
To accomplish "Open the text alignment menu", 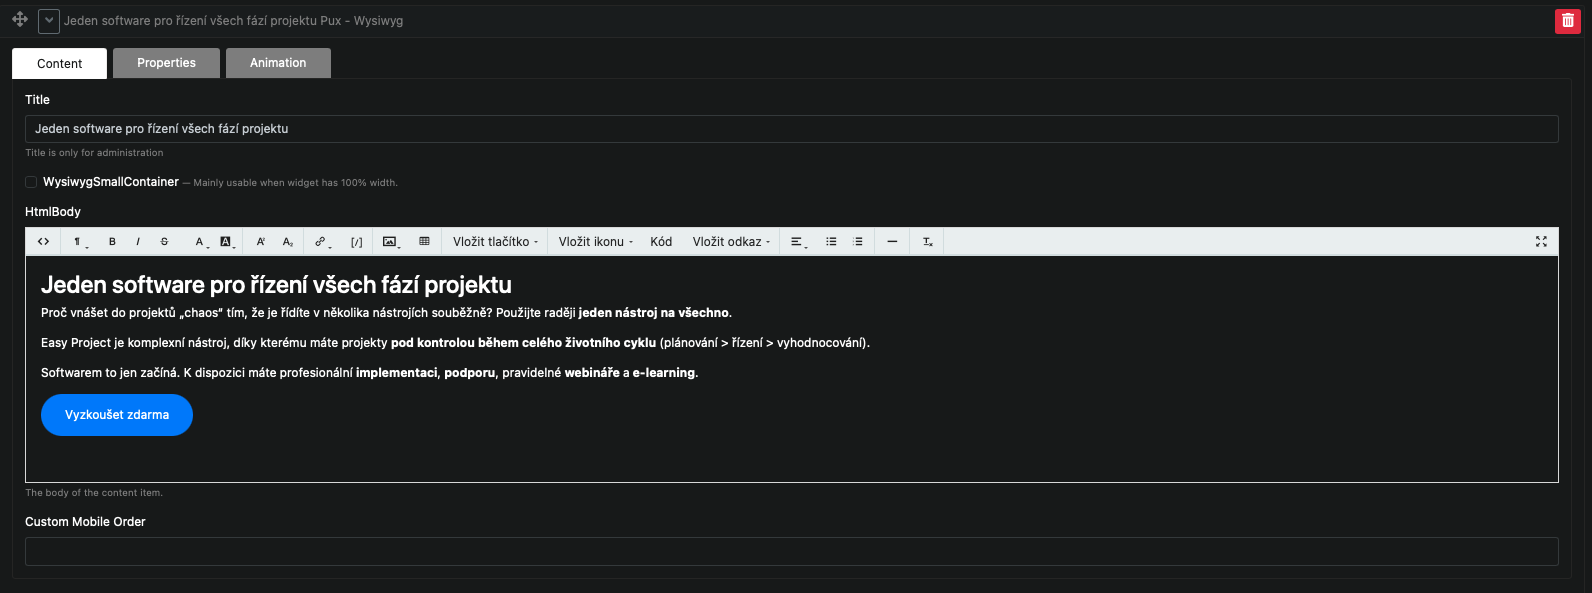I will point(799,242).
